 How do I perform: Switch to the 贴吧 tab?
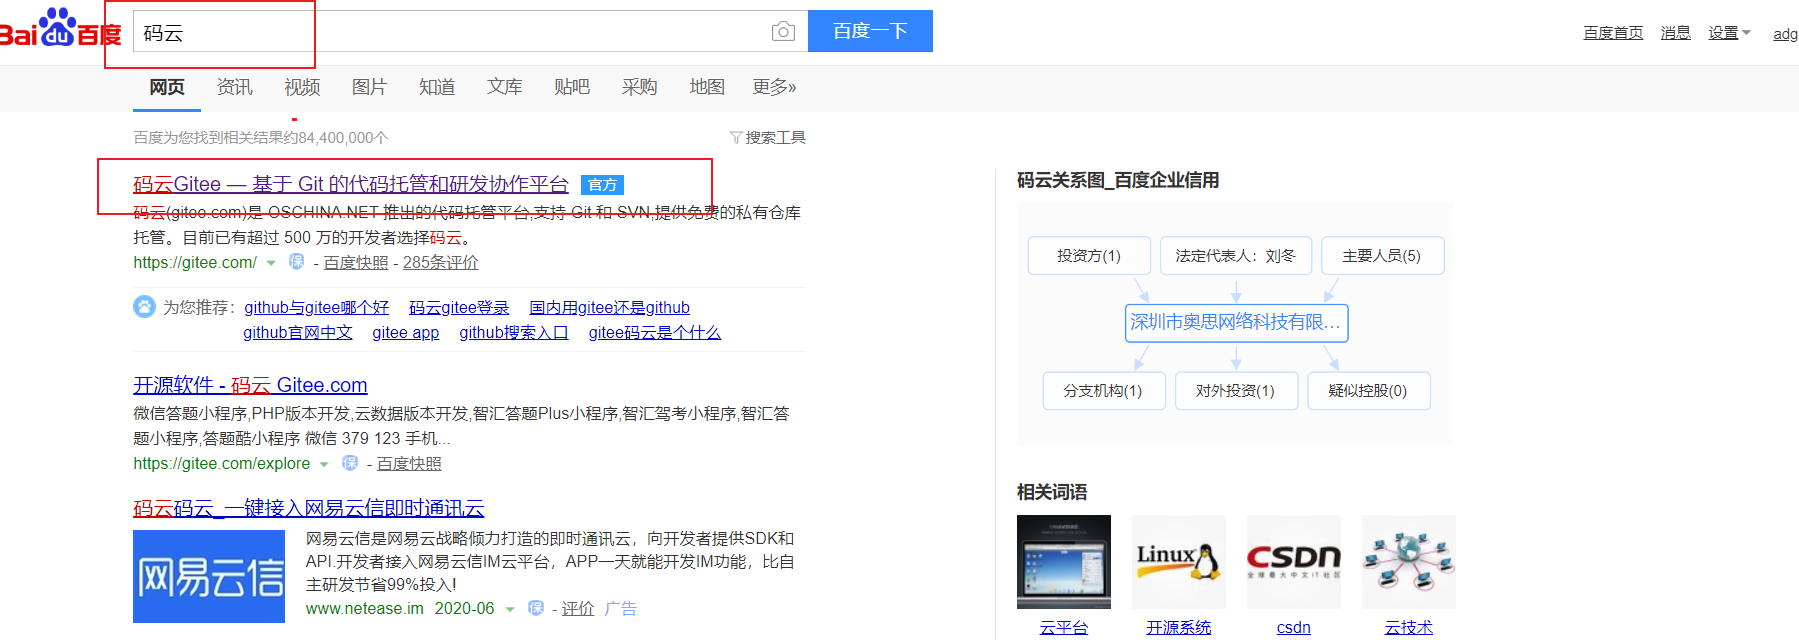(572, 87)
